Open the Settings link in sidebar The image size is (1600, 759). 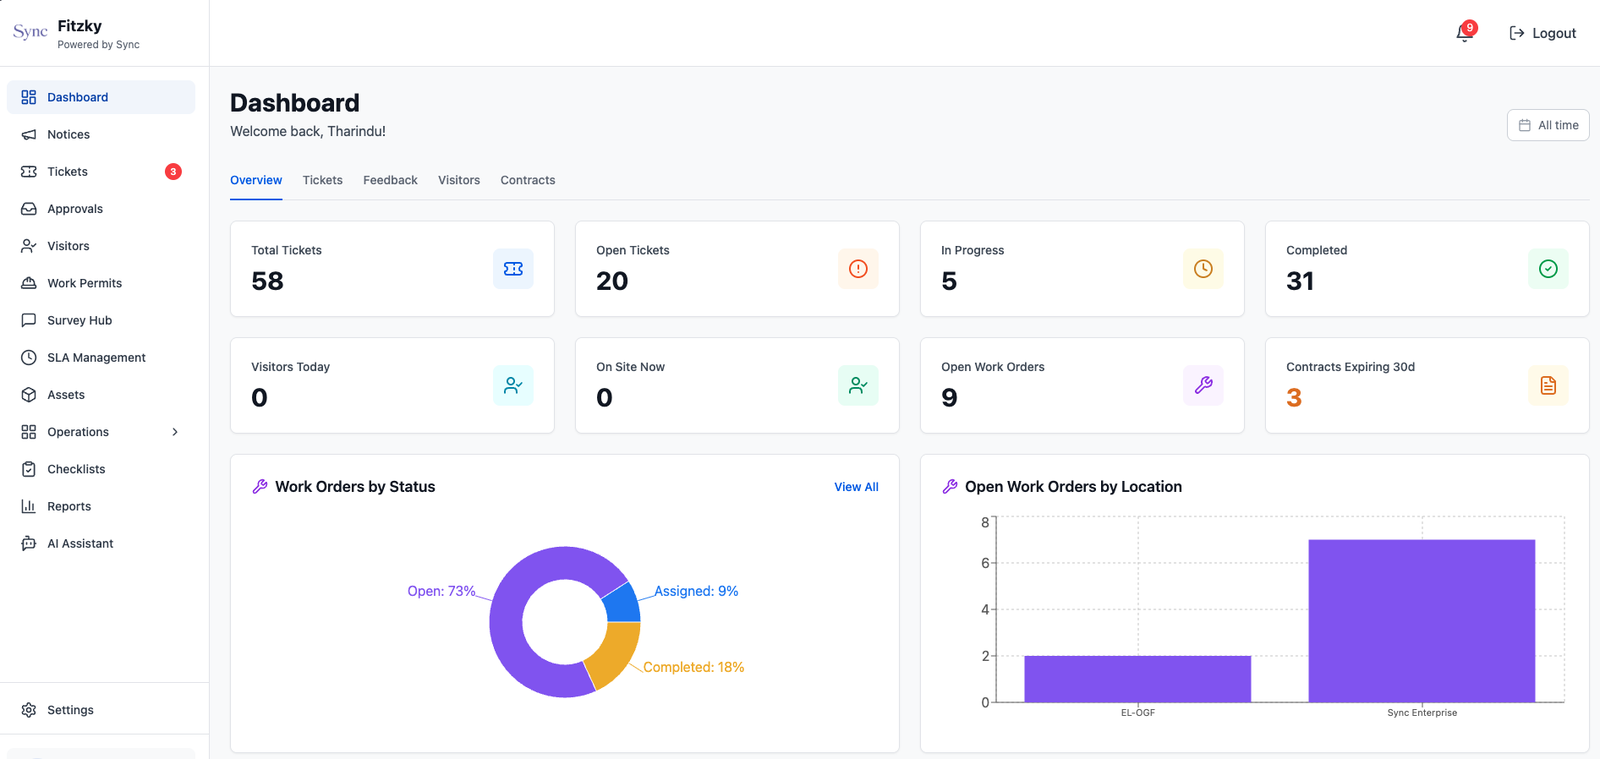pos(101,710)
